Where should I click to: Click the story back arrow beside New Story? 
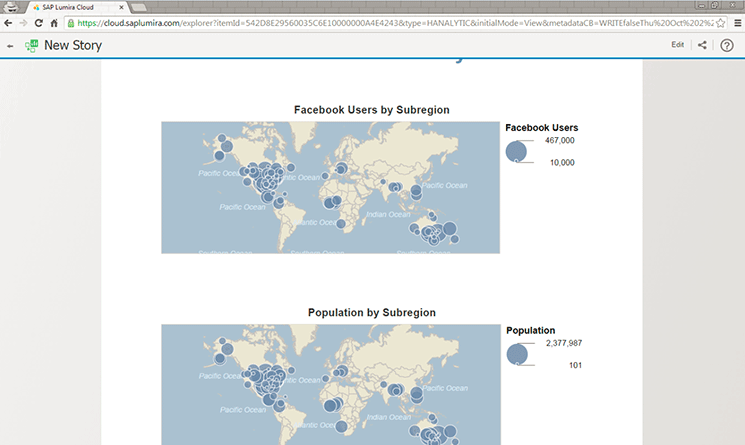coord(10,46)
